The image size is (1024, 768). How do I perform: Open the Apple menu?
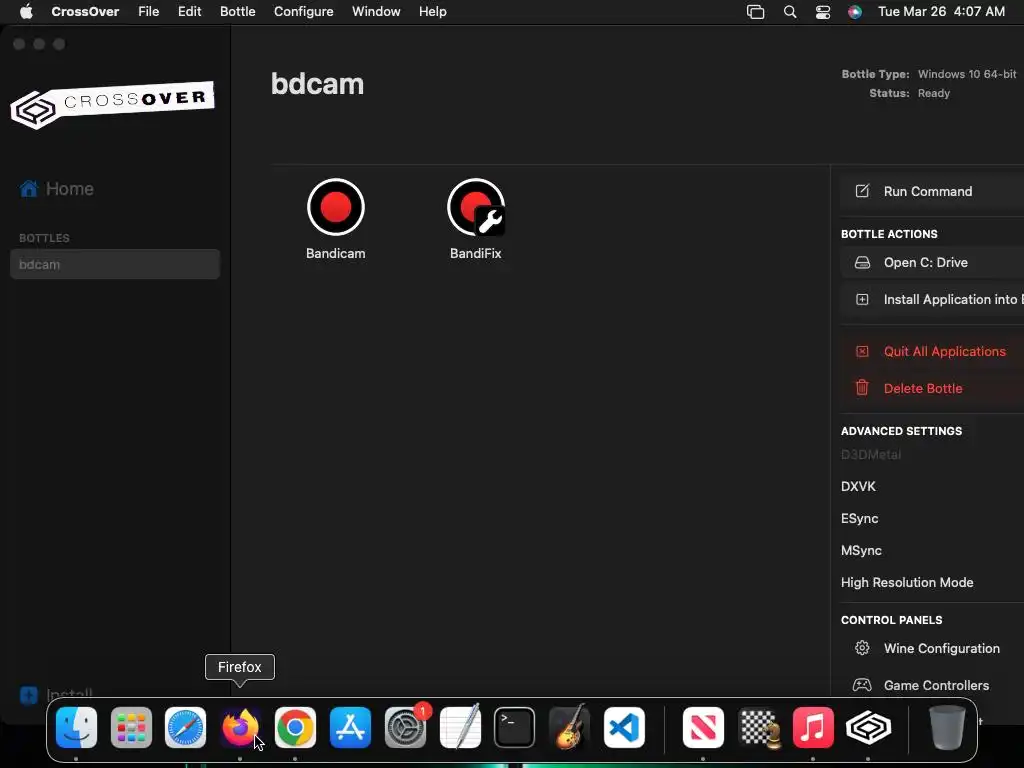tap(26, 12)
